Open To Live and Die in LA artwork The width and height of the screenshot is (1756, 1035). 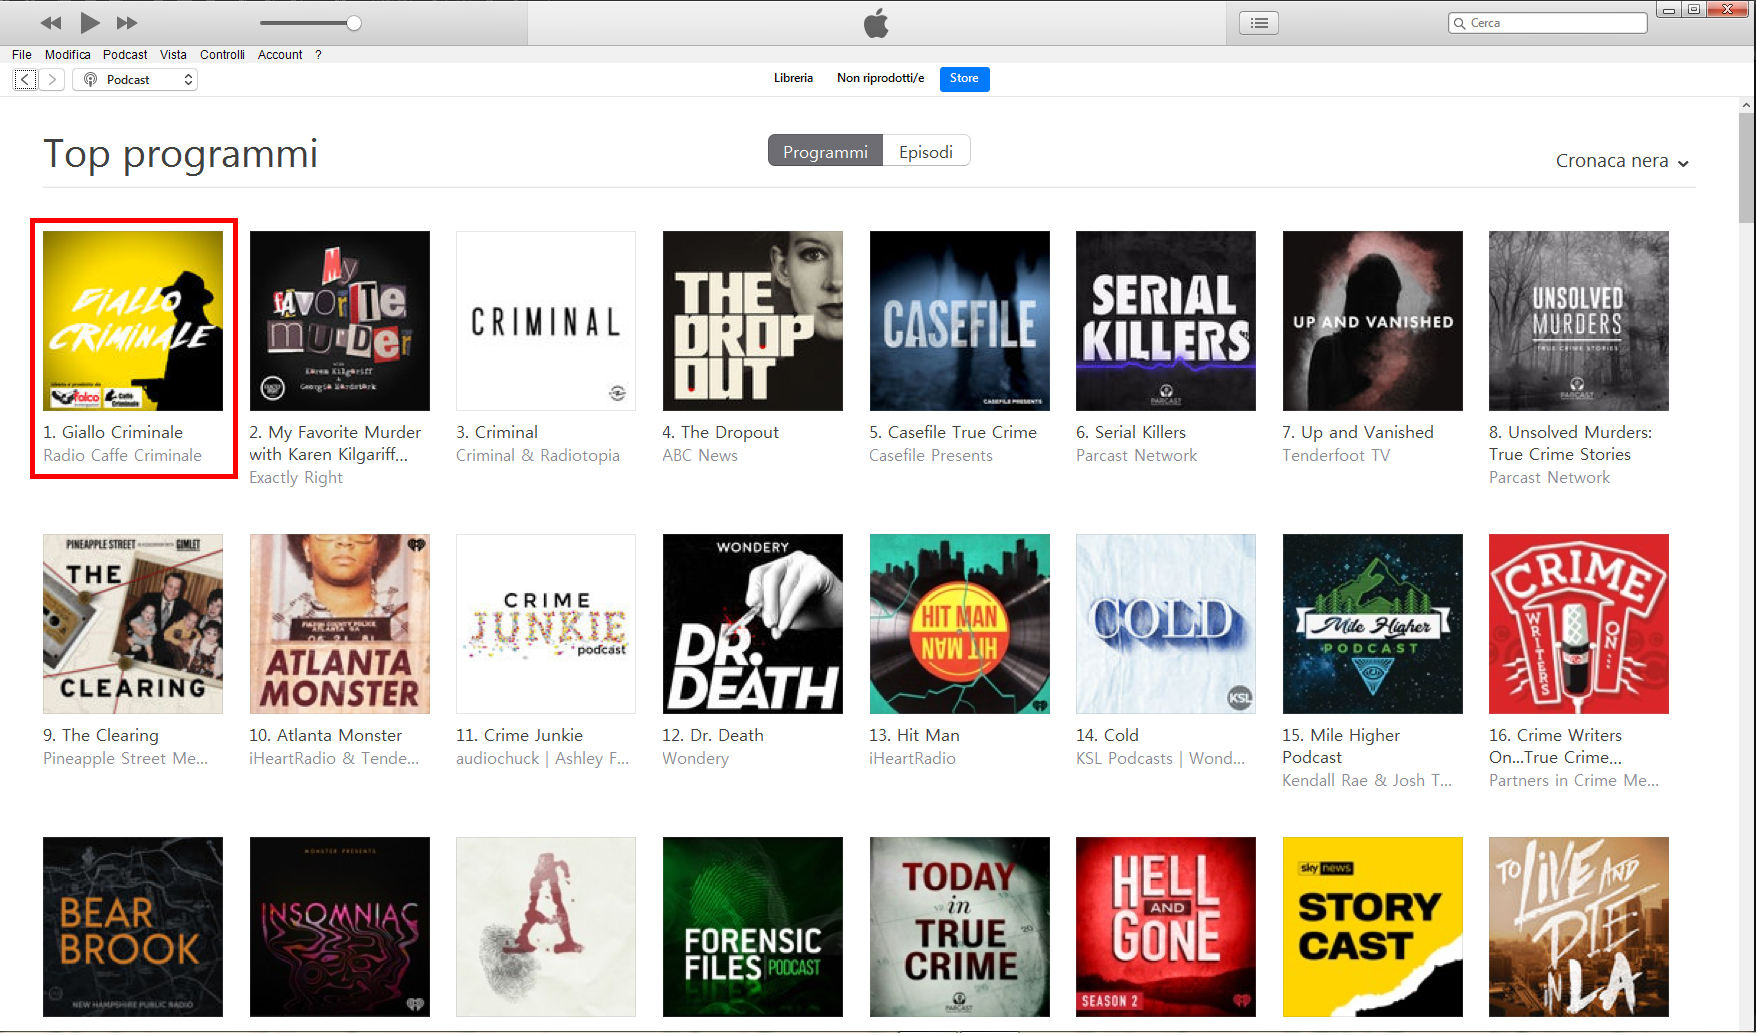point(1579,927)
